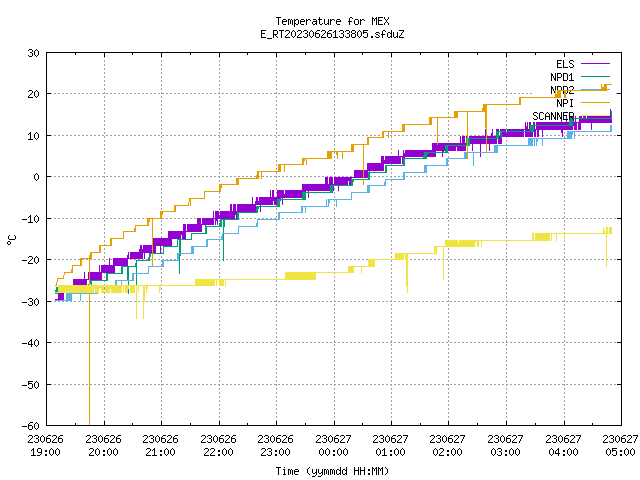The width and height of the screenshot is (640, 480).
Task: Click the 'Temperature for MEX' chart title
Action: click(332, 21)
